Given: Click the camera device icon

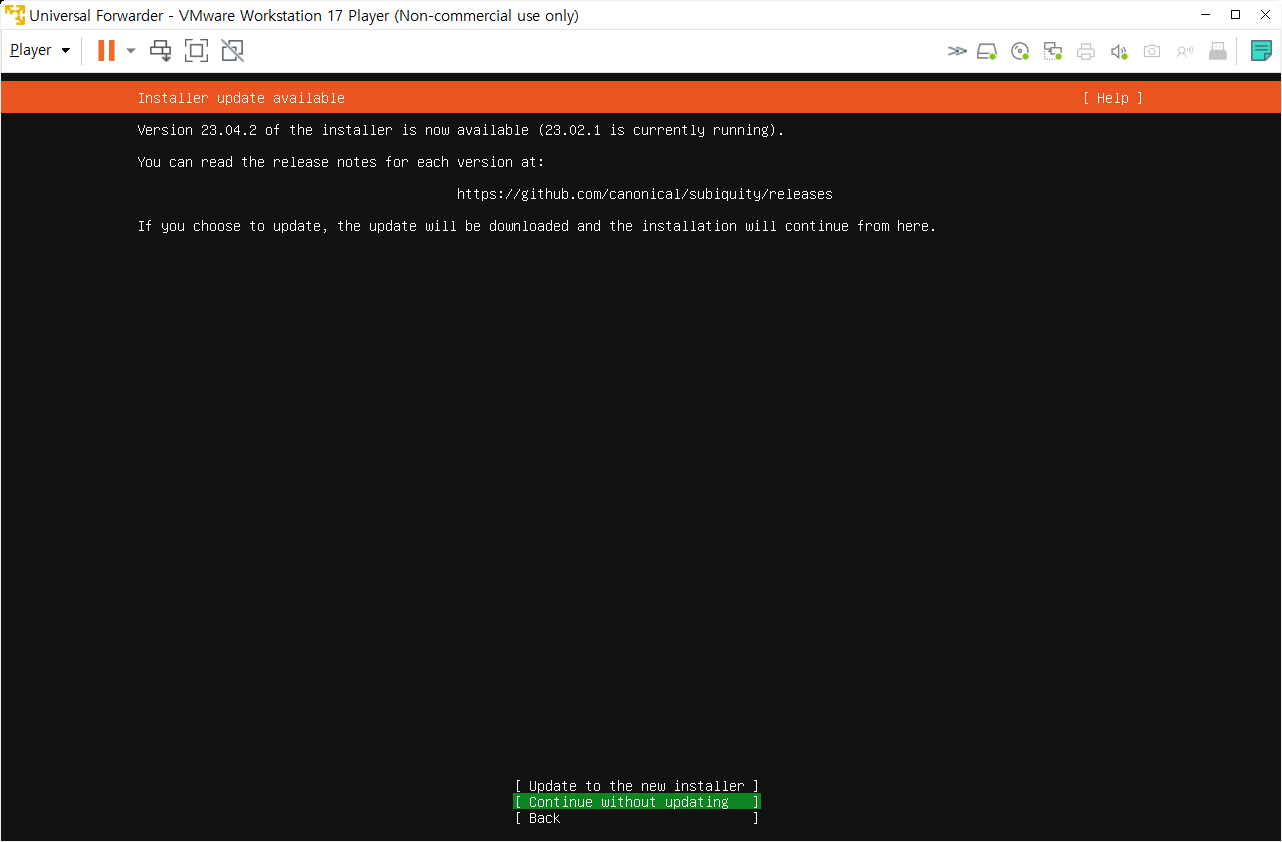Looking at the screenshot, I should coord(1152,51).
